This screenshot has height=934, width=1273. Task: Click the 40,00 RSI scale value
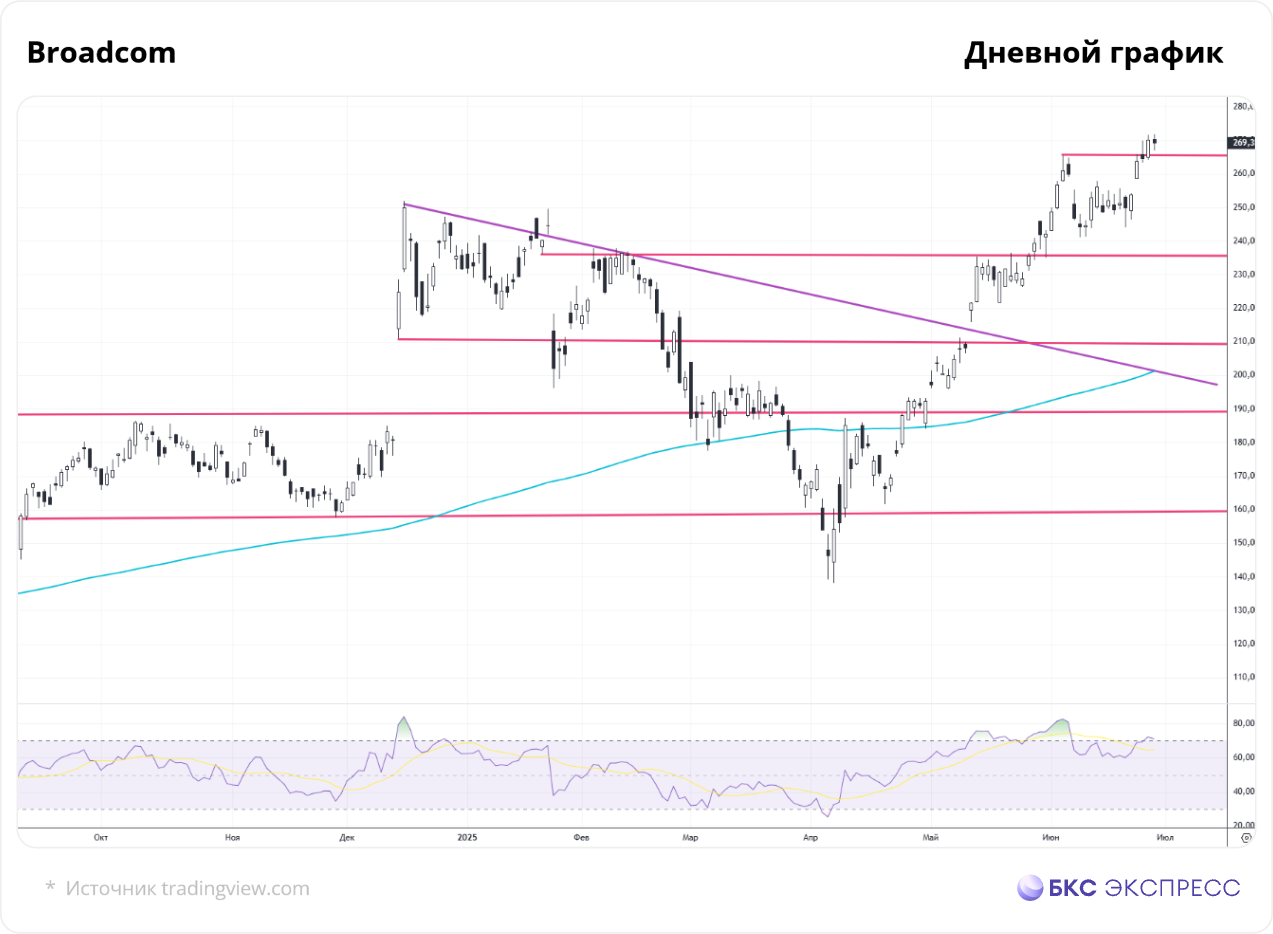pyautogui.click(x=1244, y=792)
